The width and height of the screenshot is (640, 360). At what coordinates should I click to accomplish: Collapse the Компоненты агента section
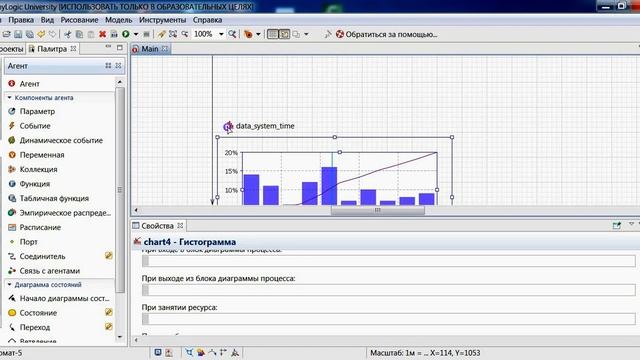[9, 98]
